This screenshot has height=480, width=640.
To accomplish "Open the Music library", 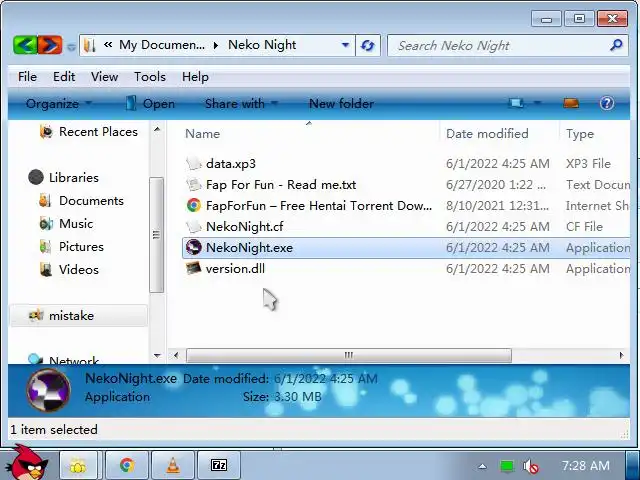I will [x=76, y=224].
